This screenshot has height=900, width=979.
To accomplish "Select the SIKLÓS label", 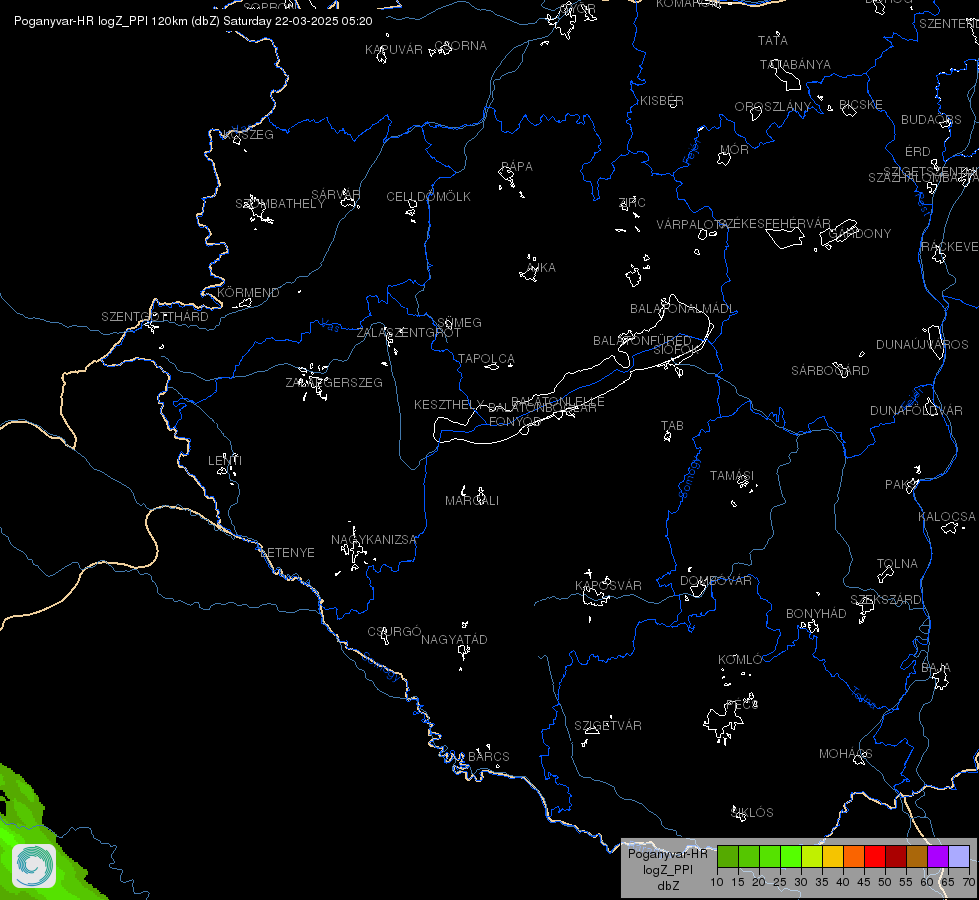I will pos(752,812).
